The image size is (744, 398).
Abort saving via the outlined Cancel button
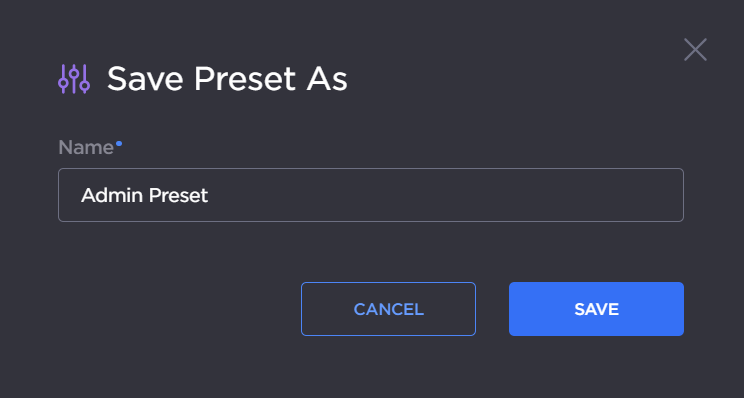[388, 309]
